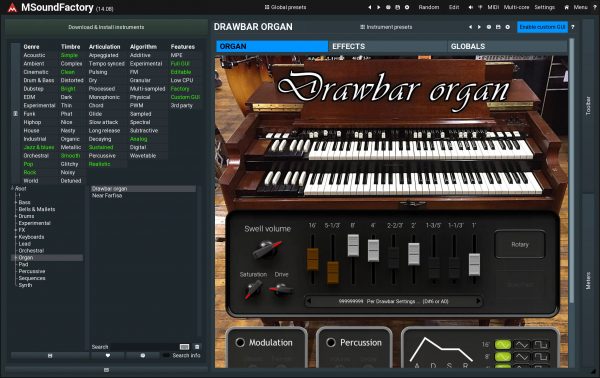
Task: Click the home icon beside Menu
Action: (567, 7)
